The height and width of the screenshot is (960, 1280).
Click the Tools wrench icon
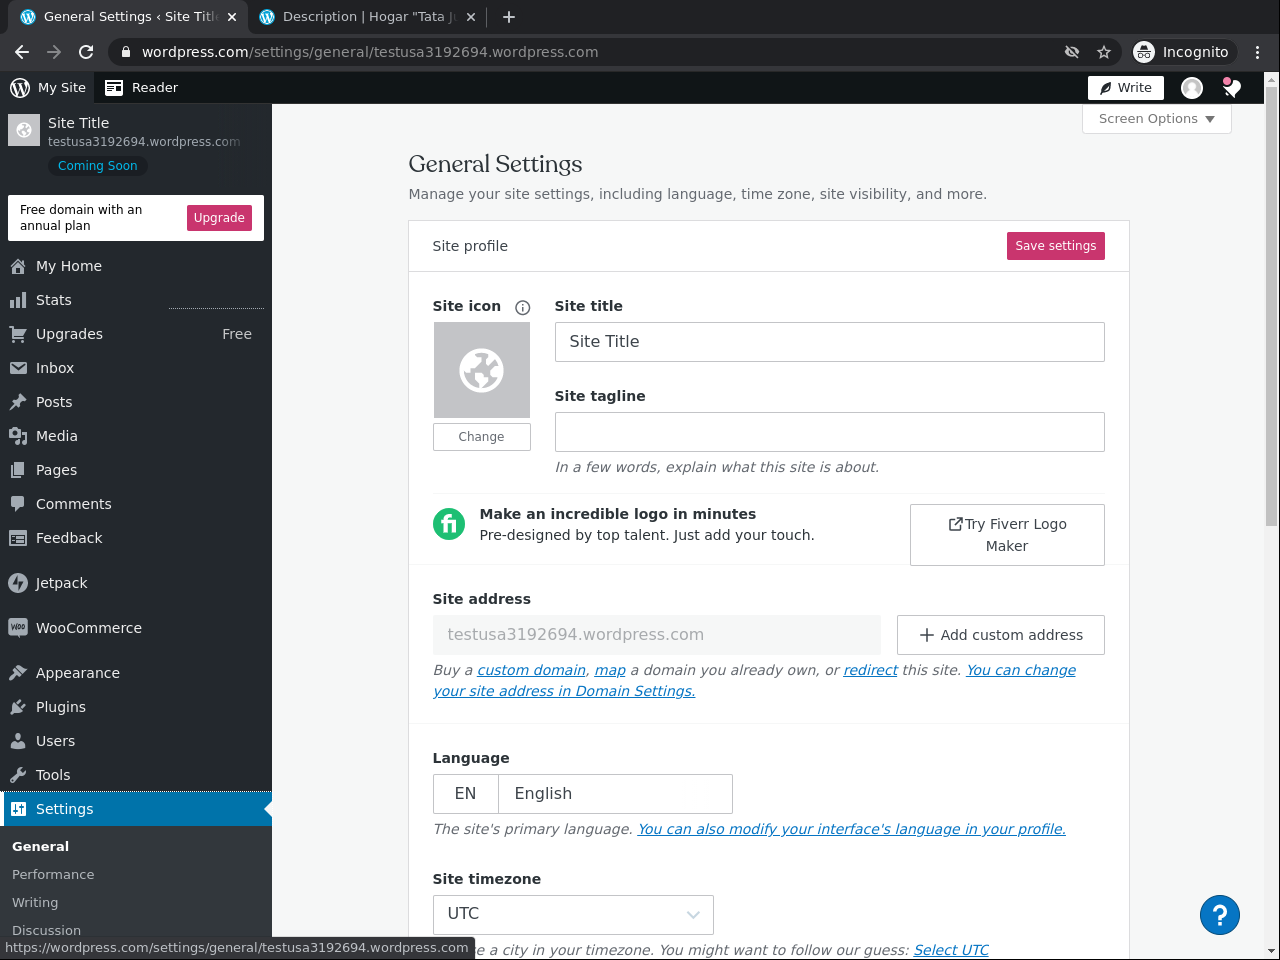(18, 775)
